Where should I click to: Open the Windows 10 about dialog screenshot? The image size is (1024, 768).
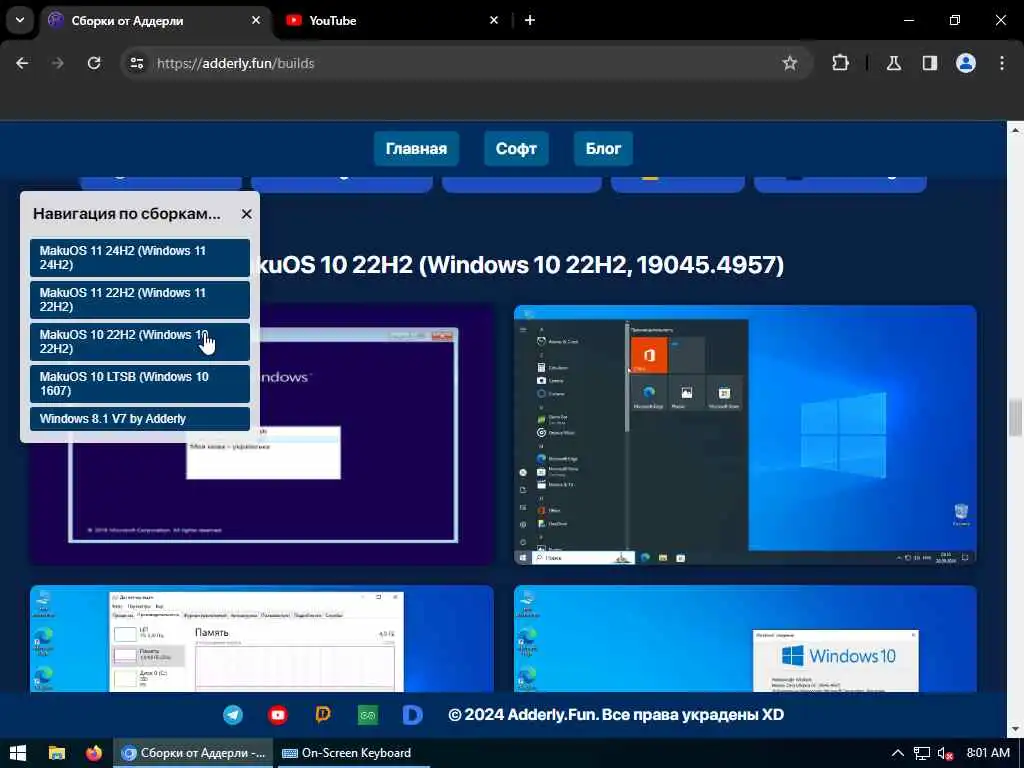click(745, 639)
